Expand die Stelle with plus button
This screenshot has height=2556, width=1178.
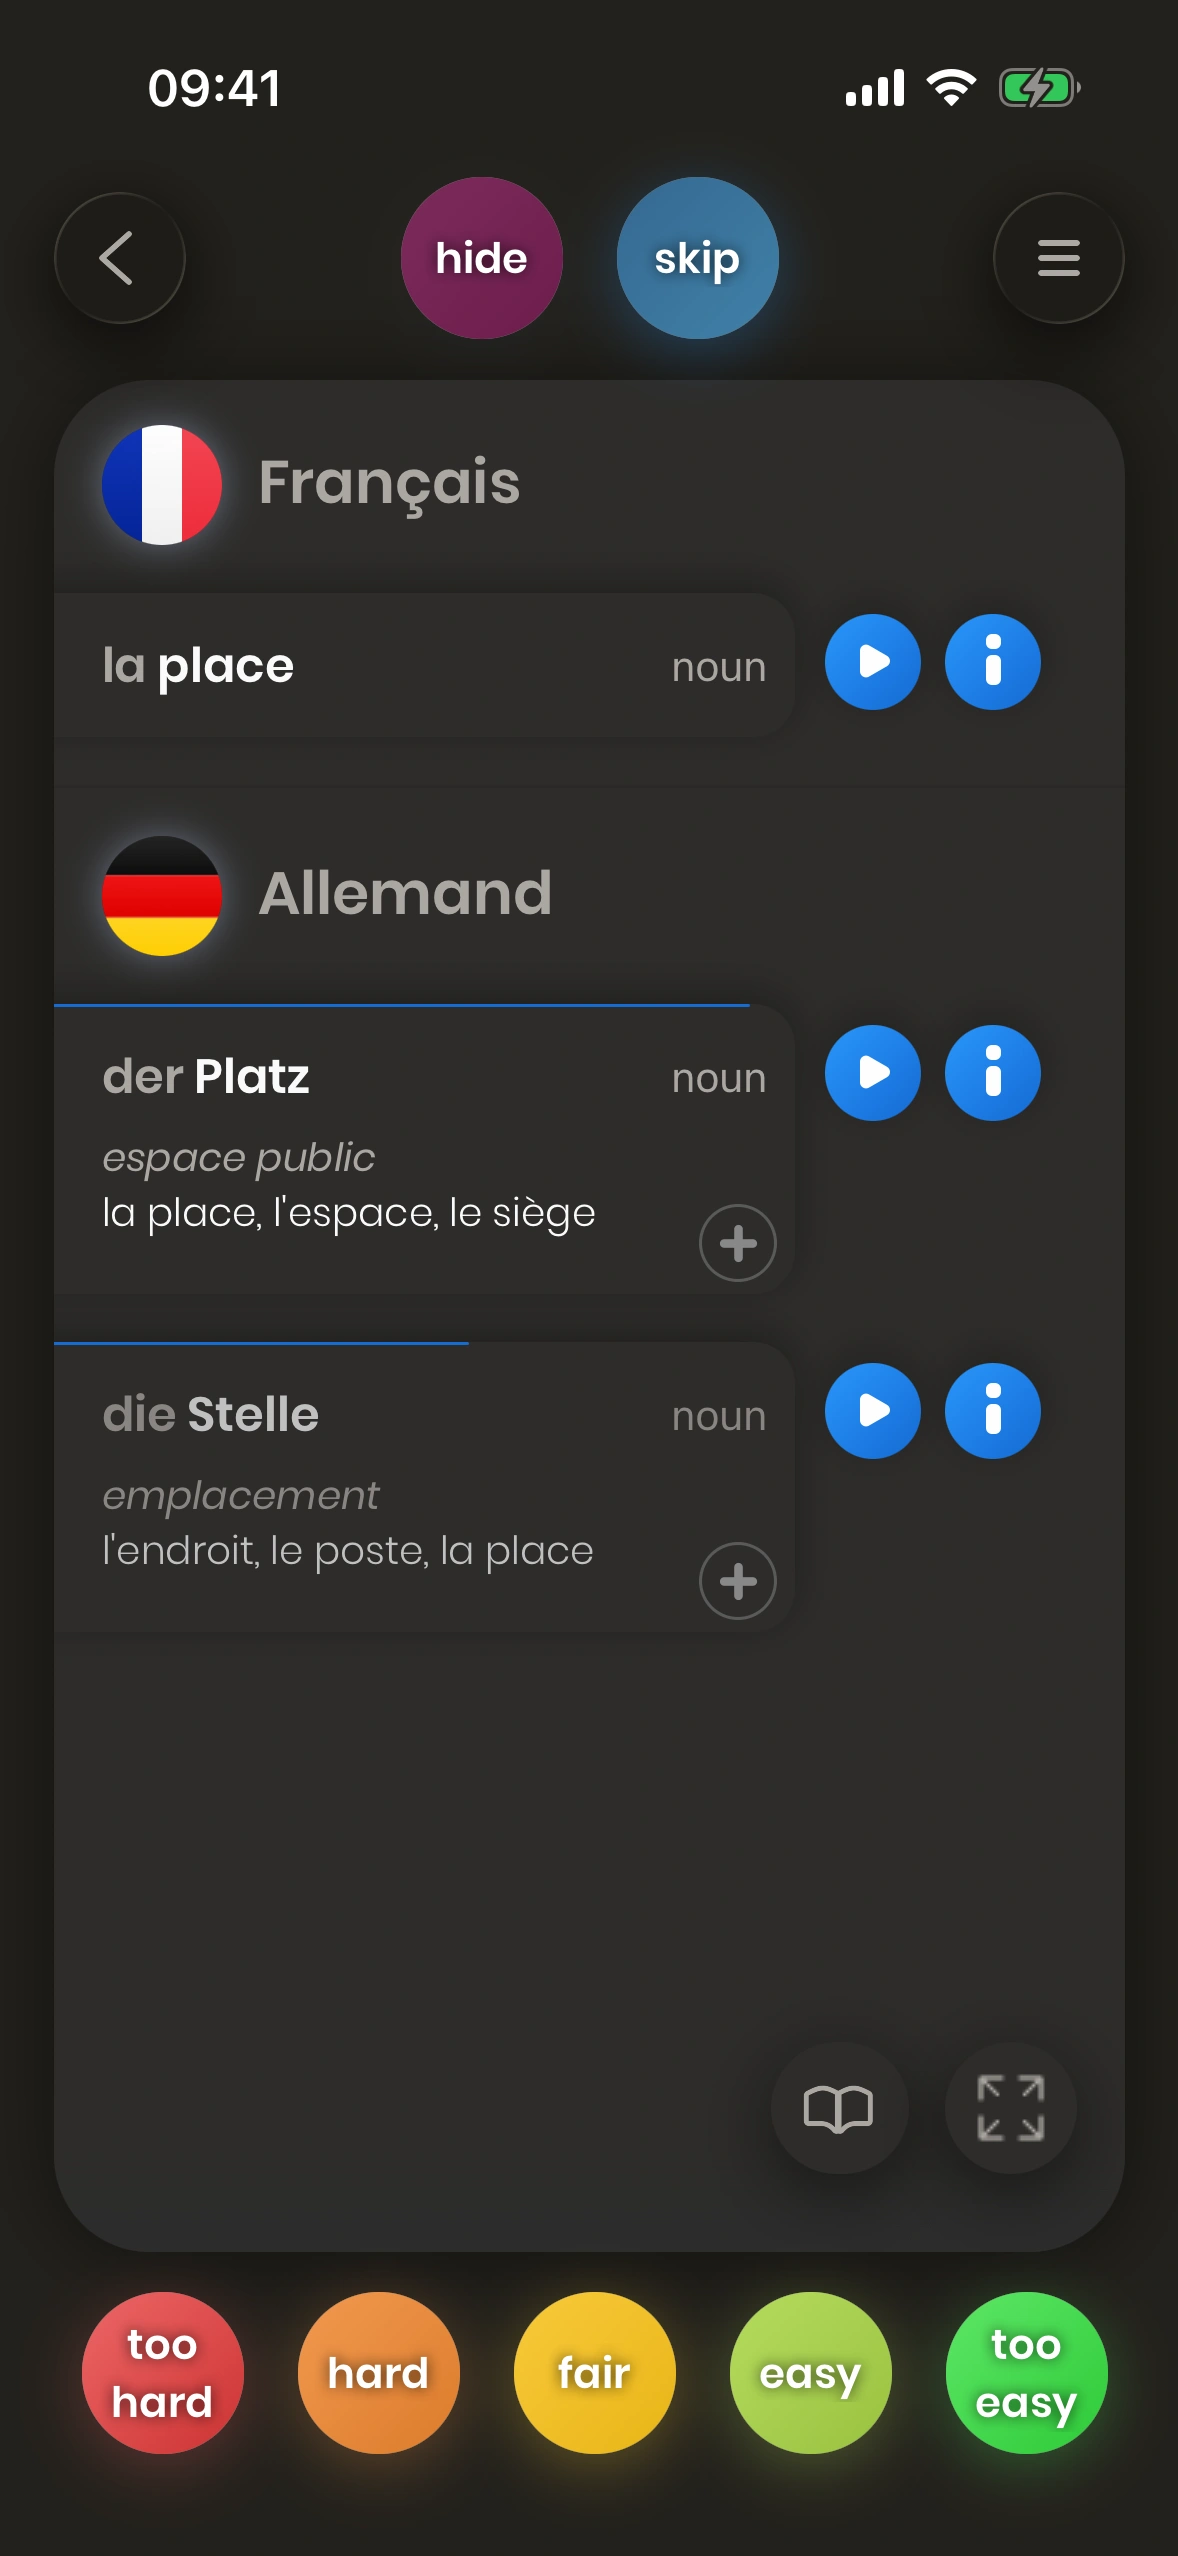(737, 1581)
